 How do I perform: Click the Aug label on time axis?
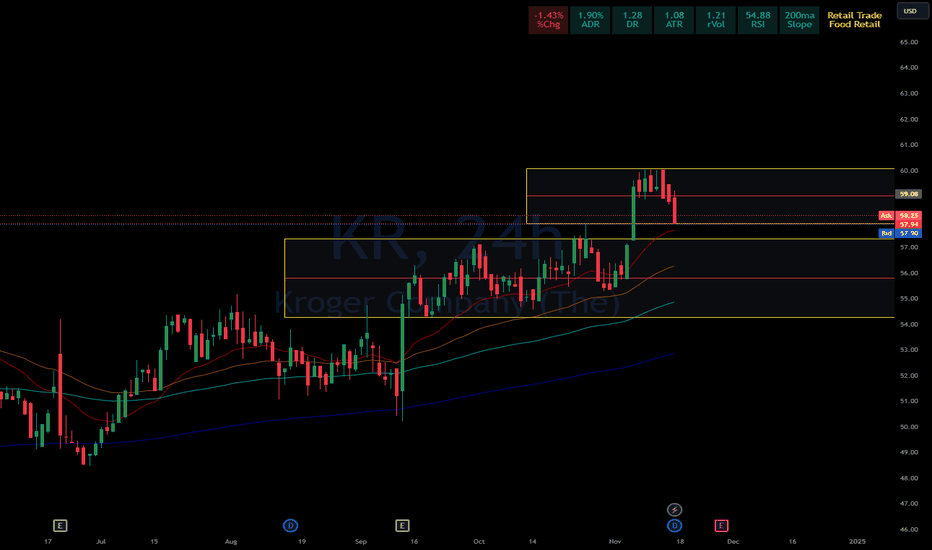[x=231, y=542]
